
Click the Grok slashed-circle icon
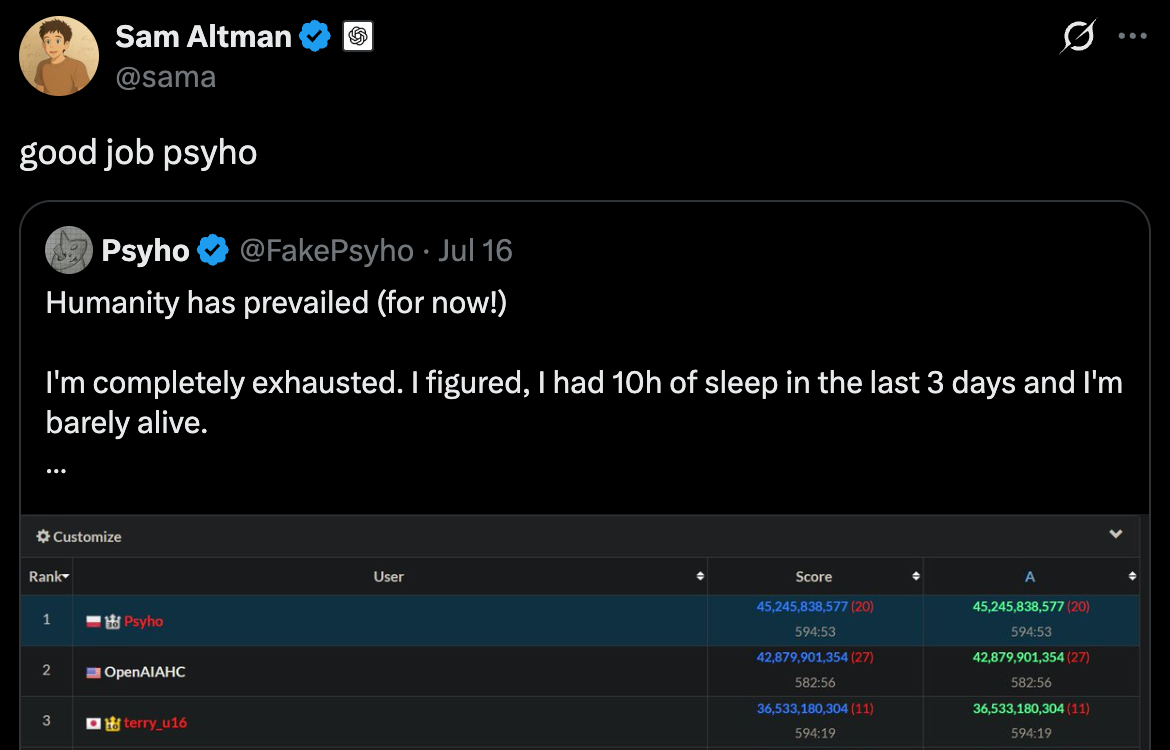click(x=1078, y=37)
